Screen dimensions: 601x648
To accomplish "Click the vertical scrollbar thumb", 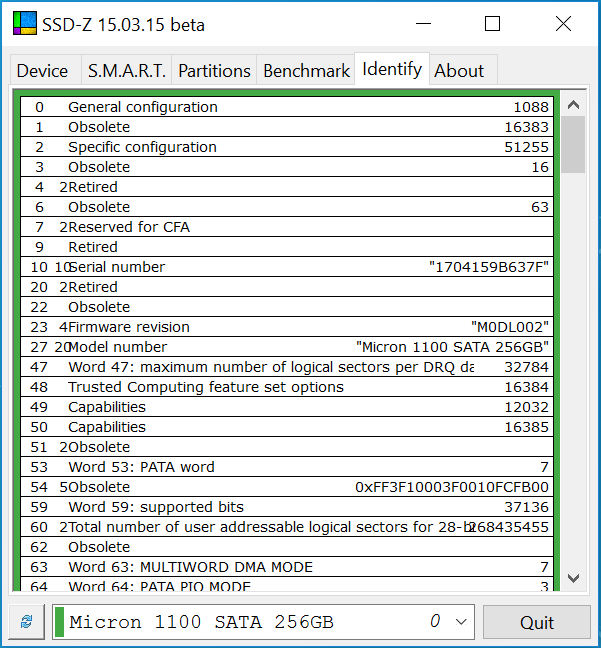I will [573, 145].
